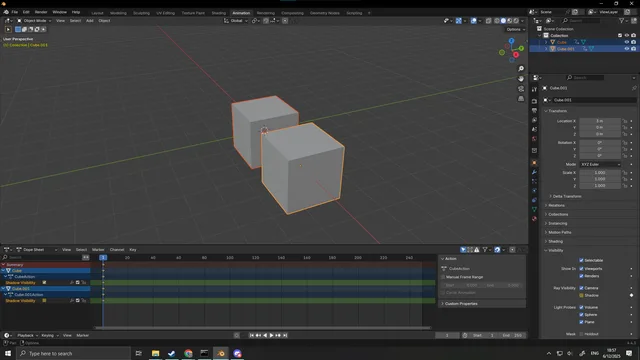Hide Cube with its outliner eye icon
Screen dimensions: 640x360
pyautogui.click(x=627, y=42)
